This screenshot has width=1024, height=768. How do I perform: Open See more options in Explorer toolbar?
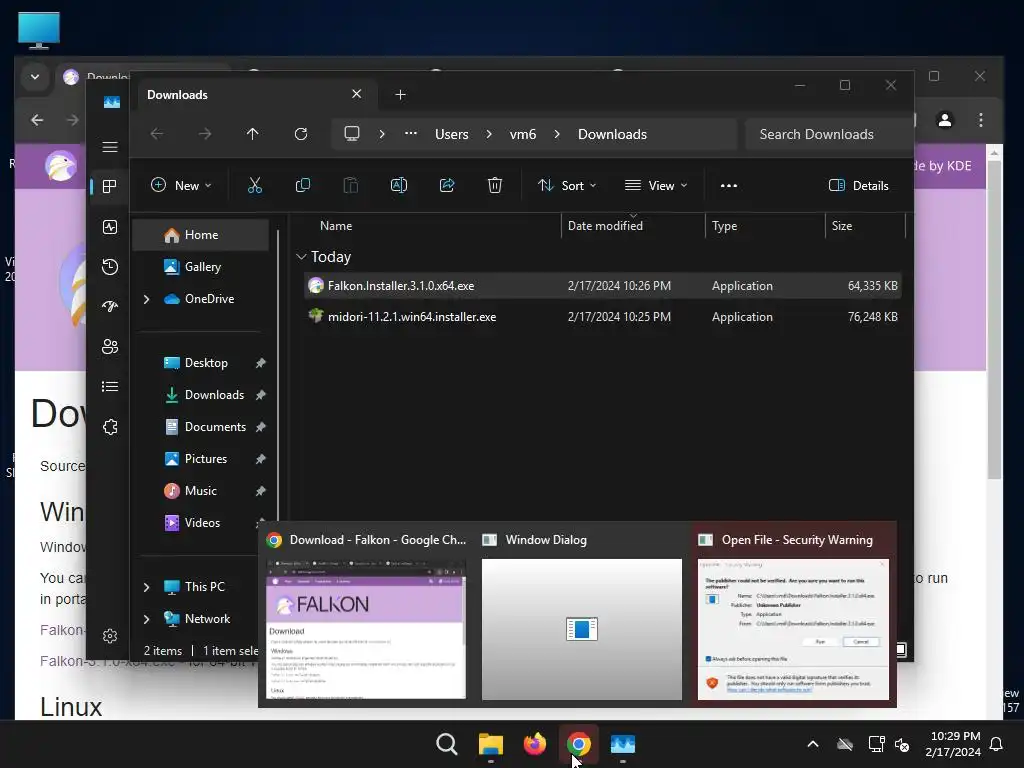729,185
